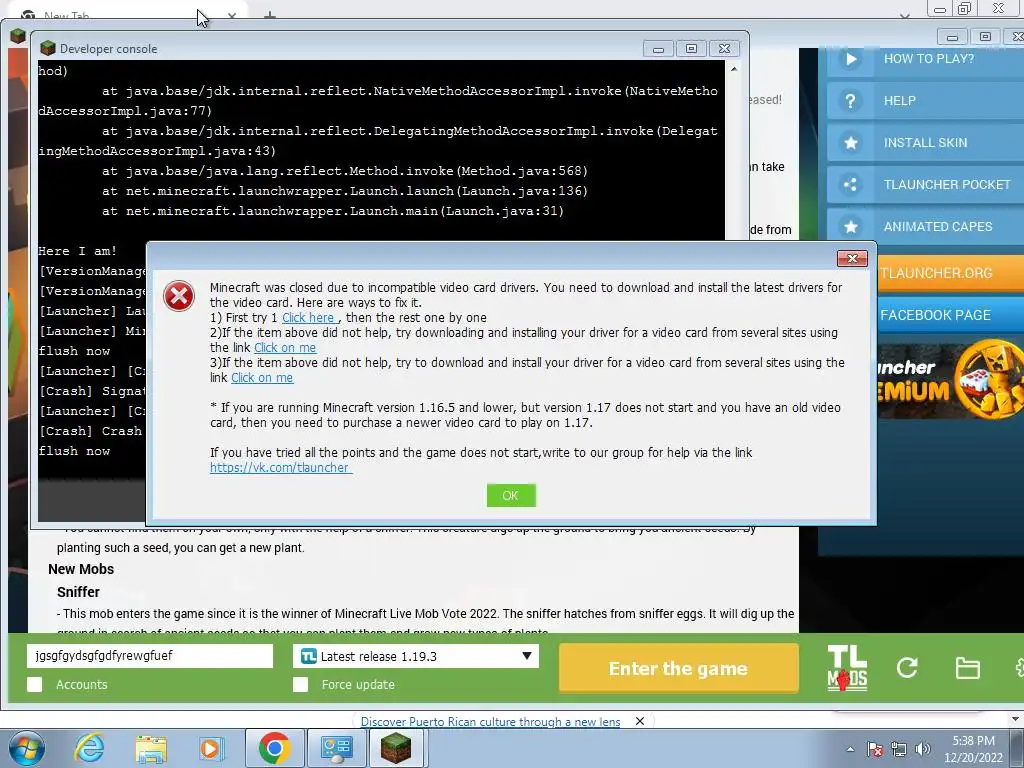Click the play icon beside HOW TO PLAY
This screenshot has height=768, width=1024.
[x=850, y=59]
